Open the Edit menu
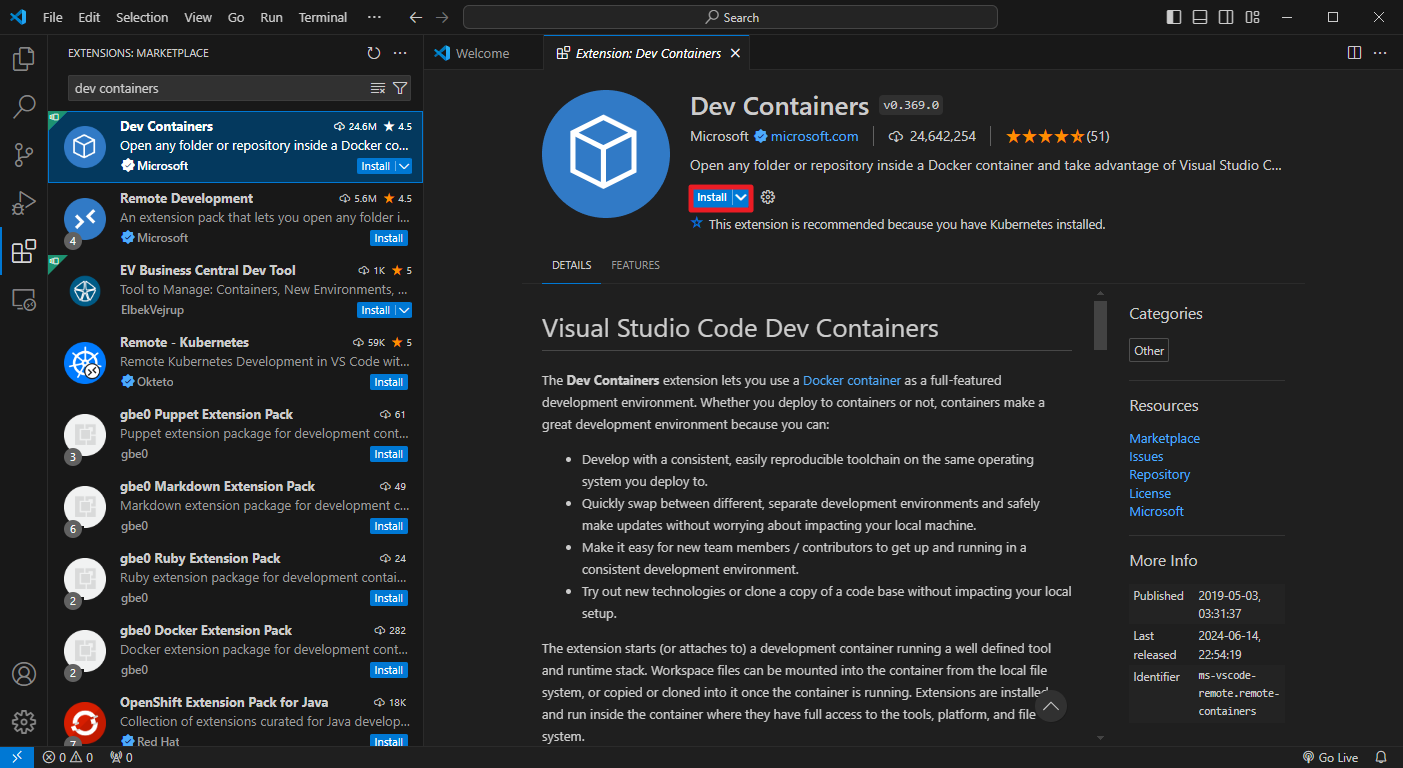The height and width of the screenshot is (768, 1403). tap(89, 17)
